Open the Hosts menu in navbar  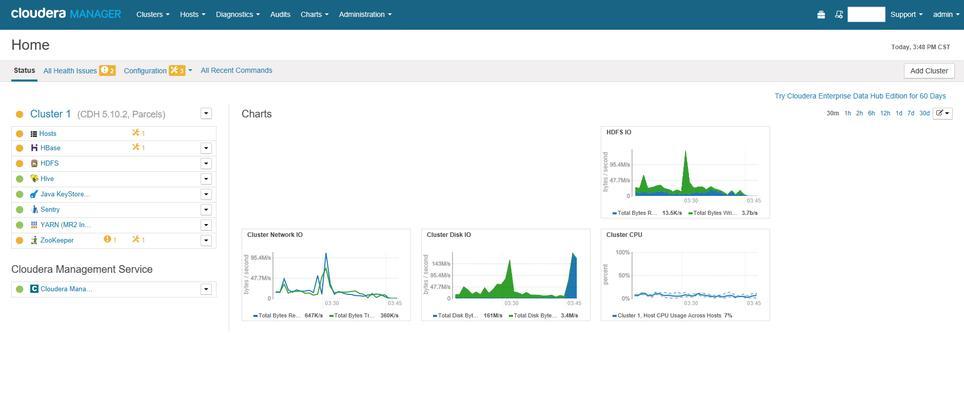pos(192,14)
